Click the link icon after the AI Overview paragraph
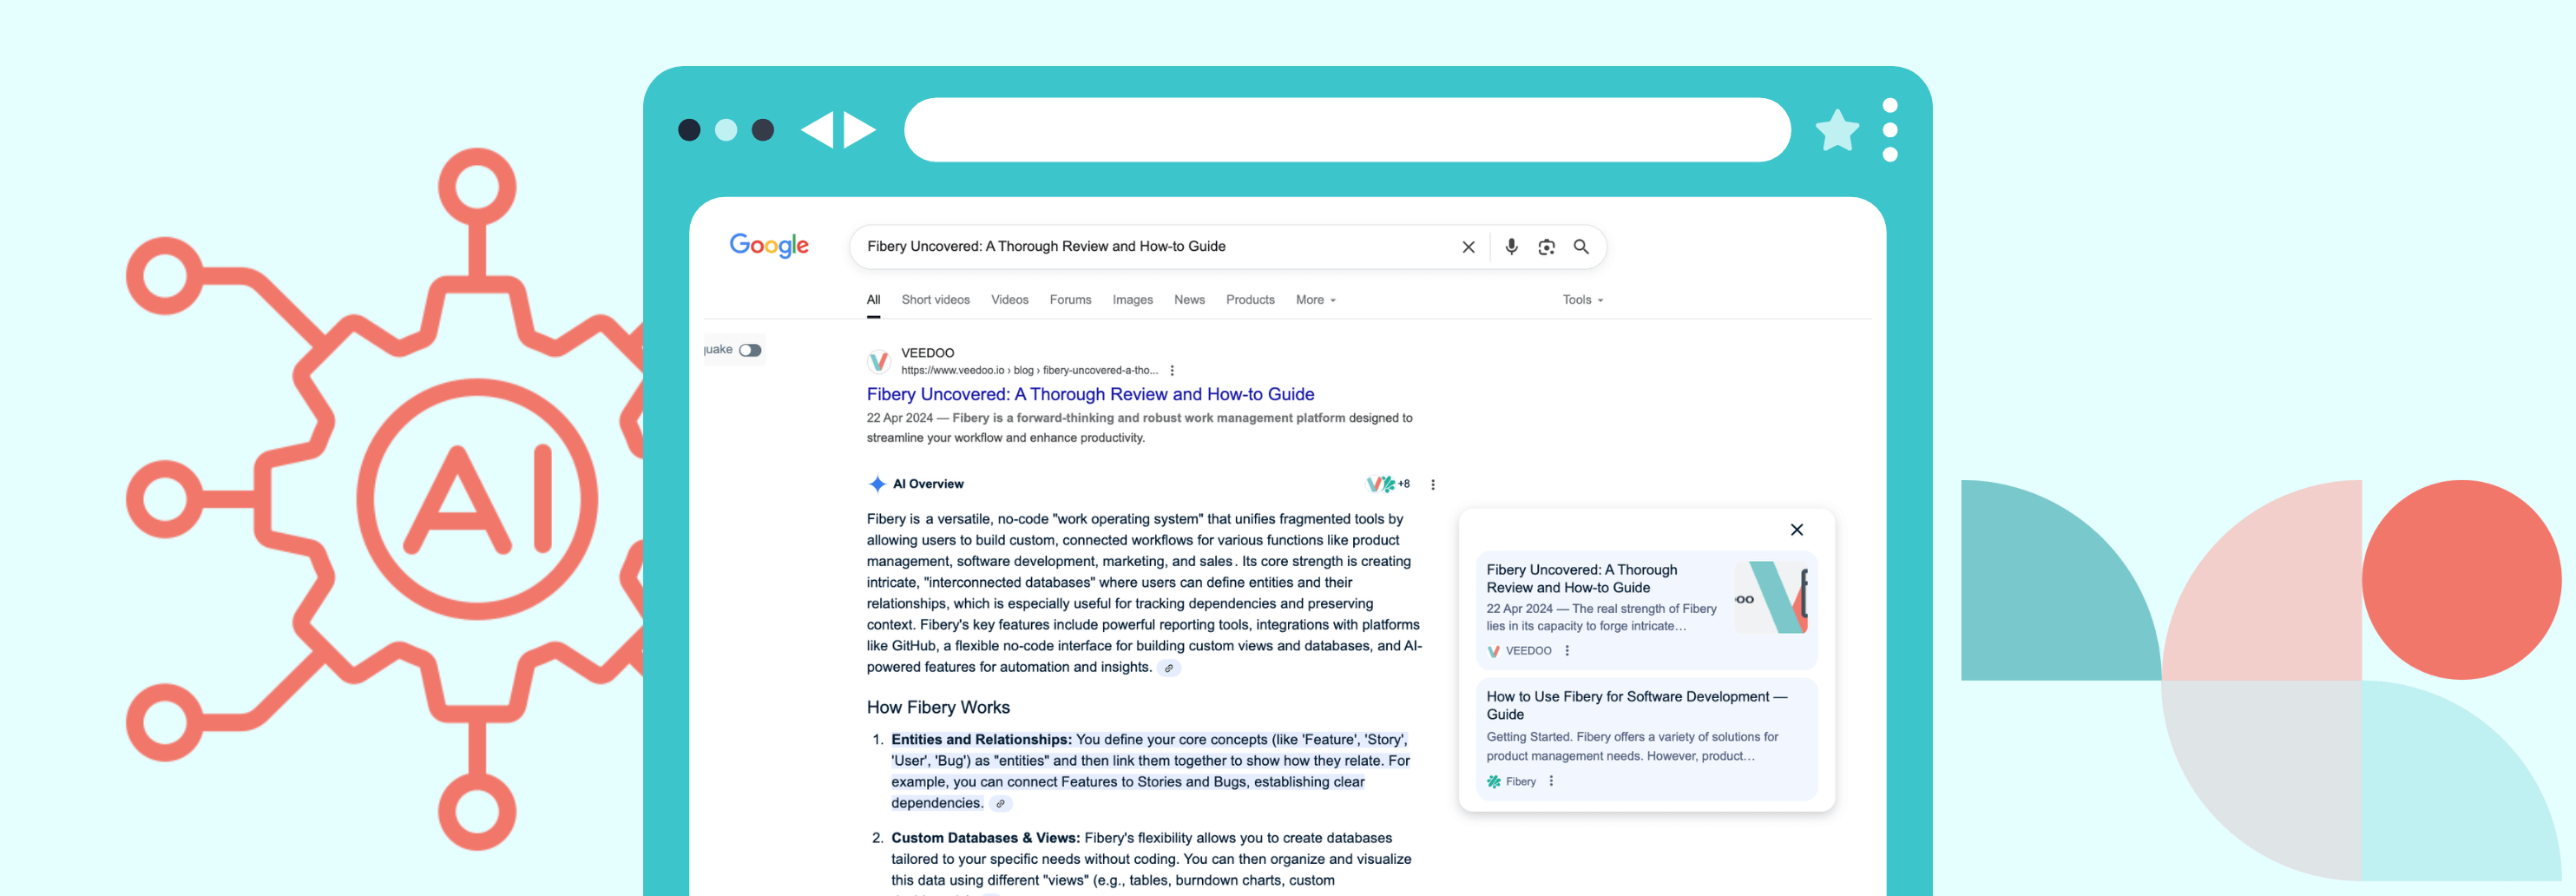The width and height of the screenshot is (2576, 896). click(1169, 668)
